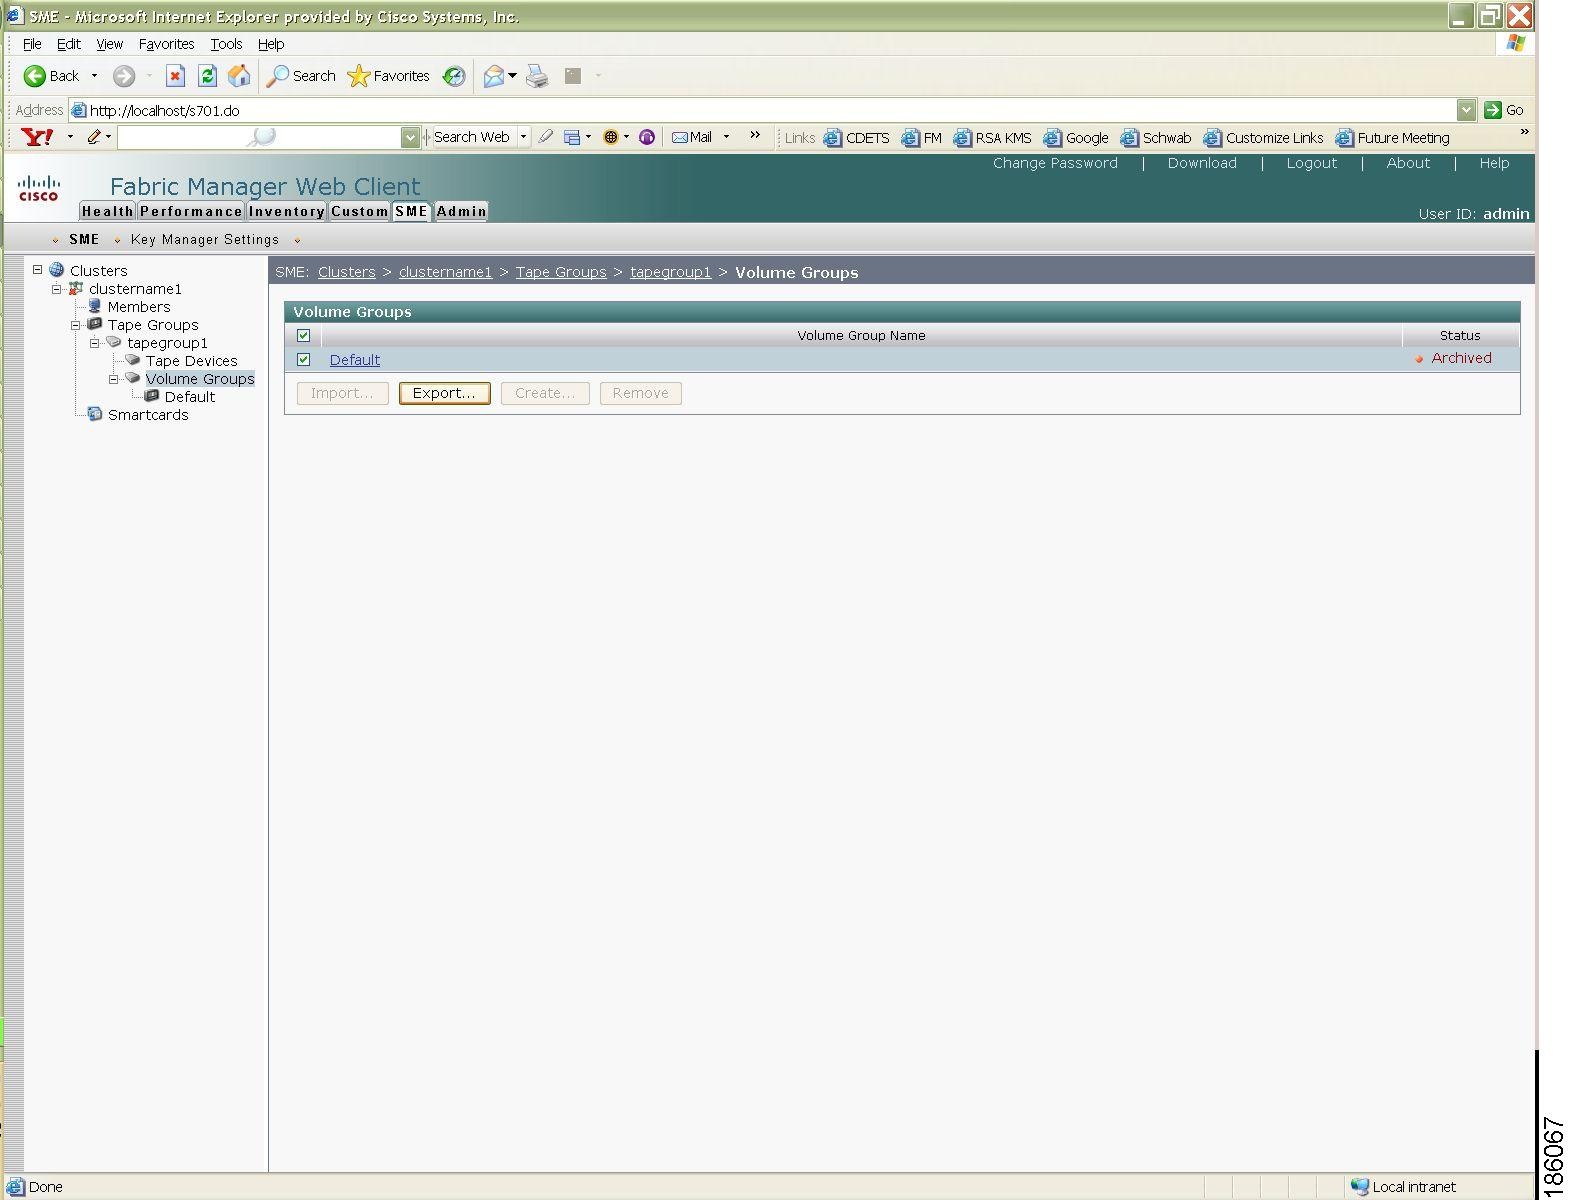1570x1200 pixels.
Task: Open the Favorites menu
Action: click(x=166, y=44)
